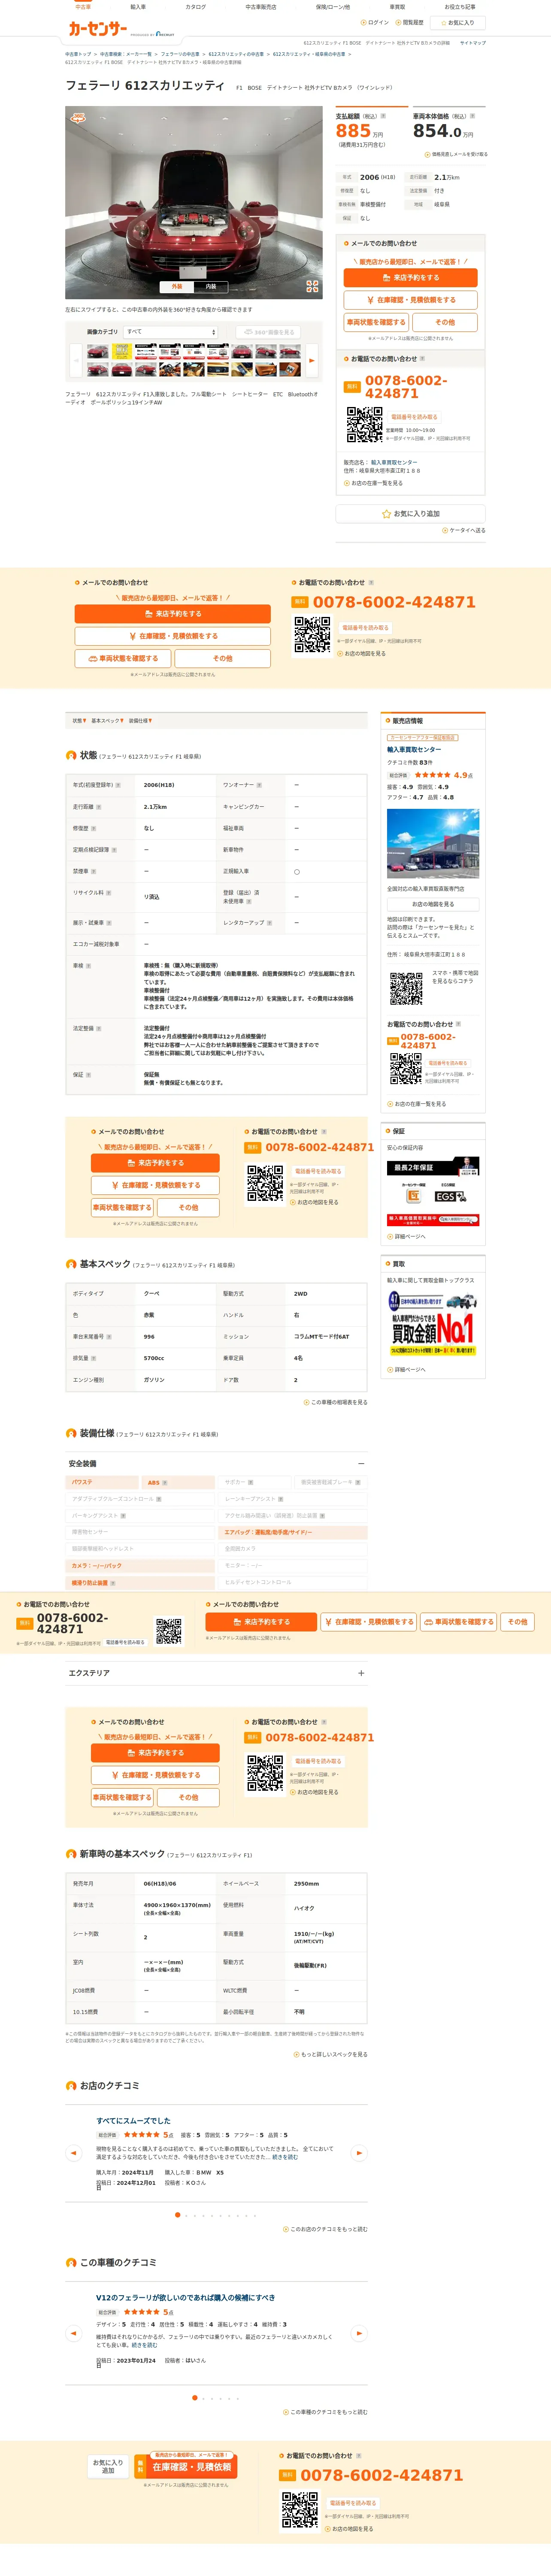This screenshot has width=551, height=2576.
Task: Show the previous thumbnails in image strip
Action: 75,360
